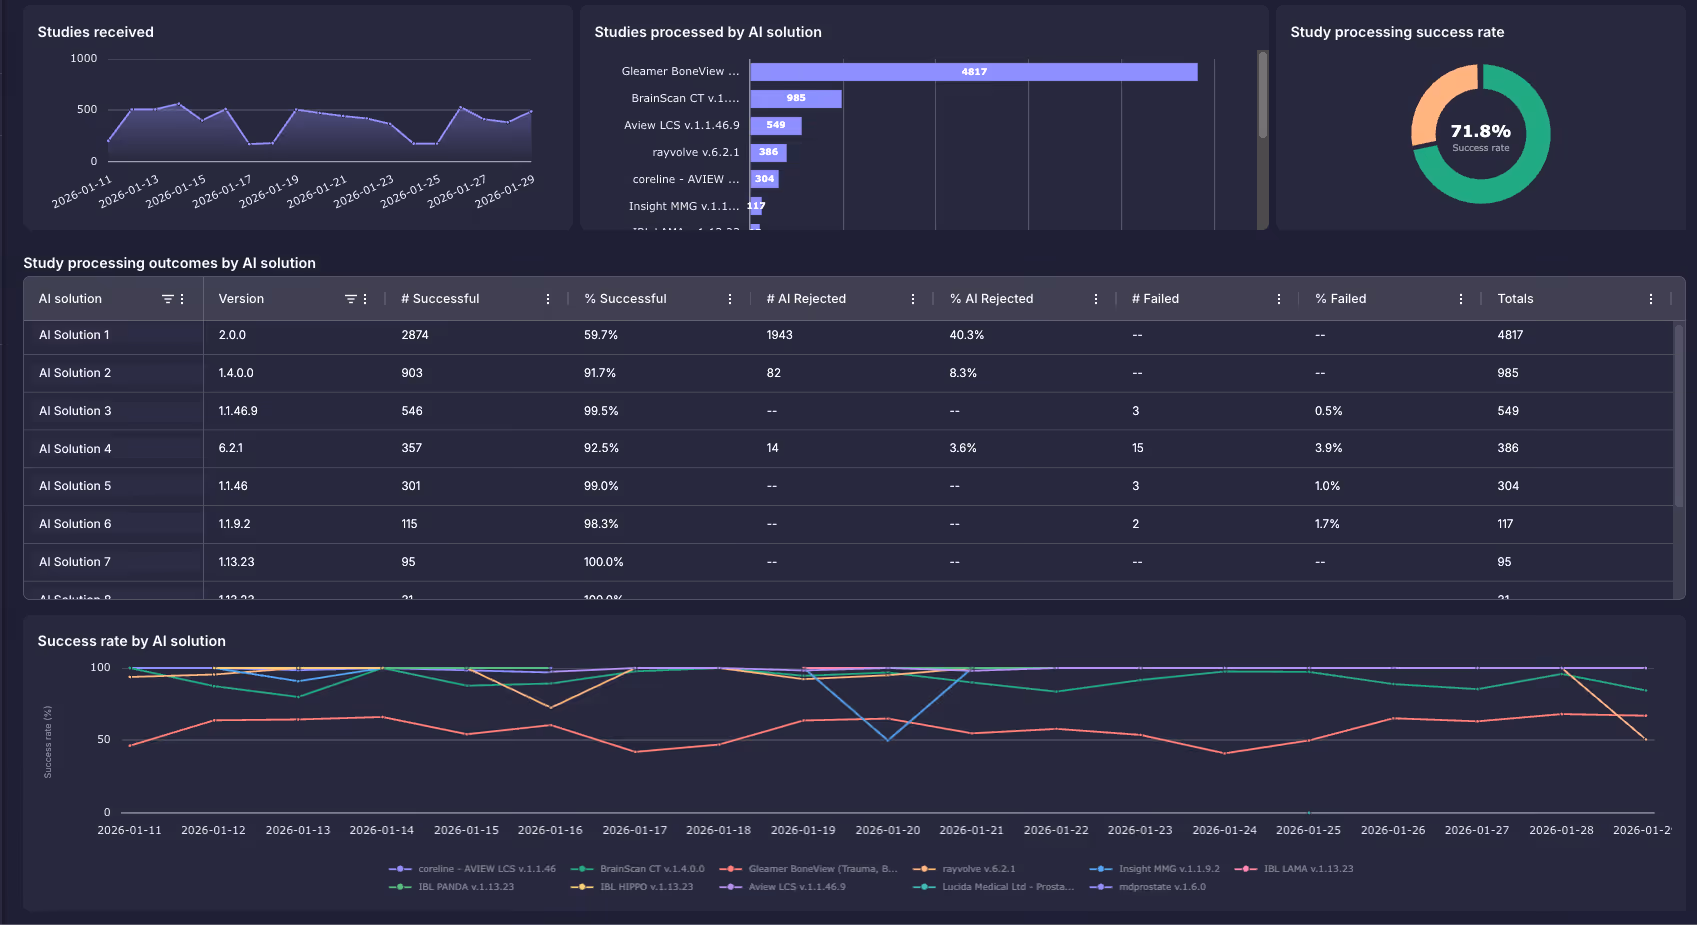This screenshot has height=925, width=1697.
Task: Toggle Insight MMG v.1.1.9.2 legend entry
Action: point(1155,869)
